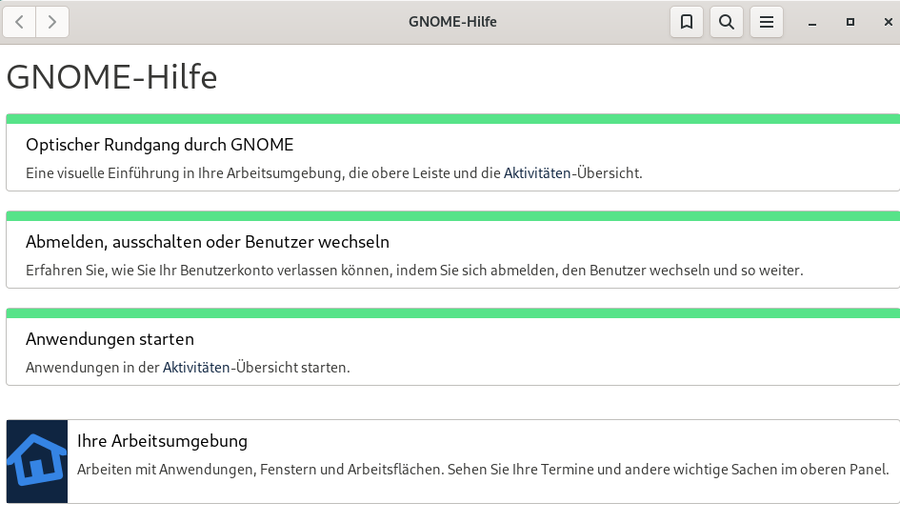Open the hamburger menu in the header
This screenshot has height=514, width=900.
click(x=767, y=22)
